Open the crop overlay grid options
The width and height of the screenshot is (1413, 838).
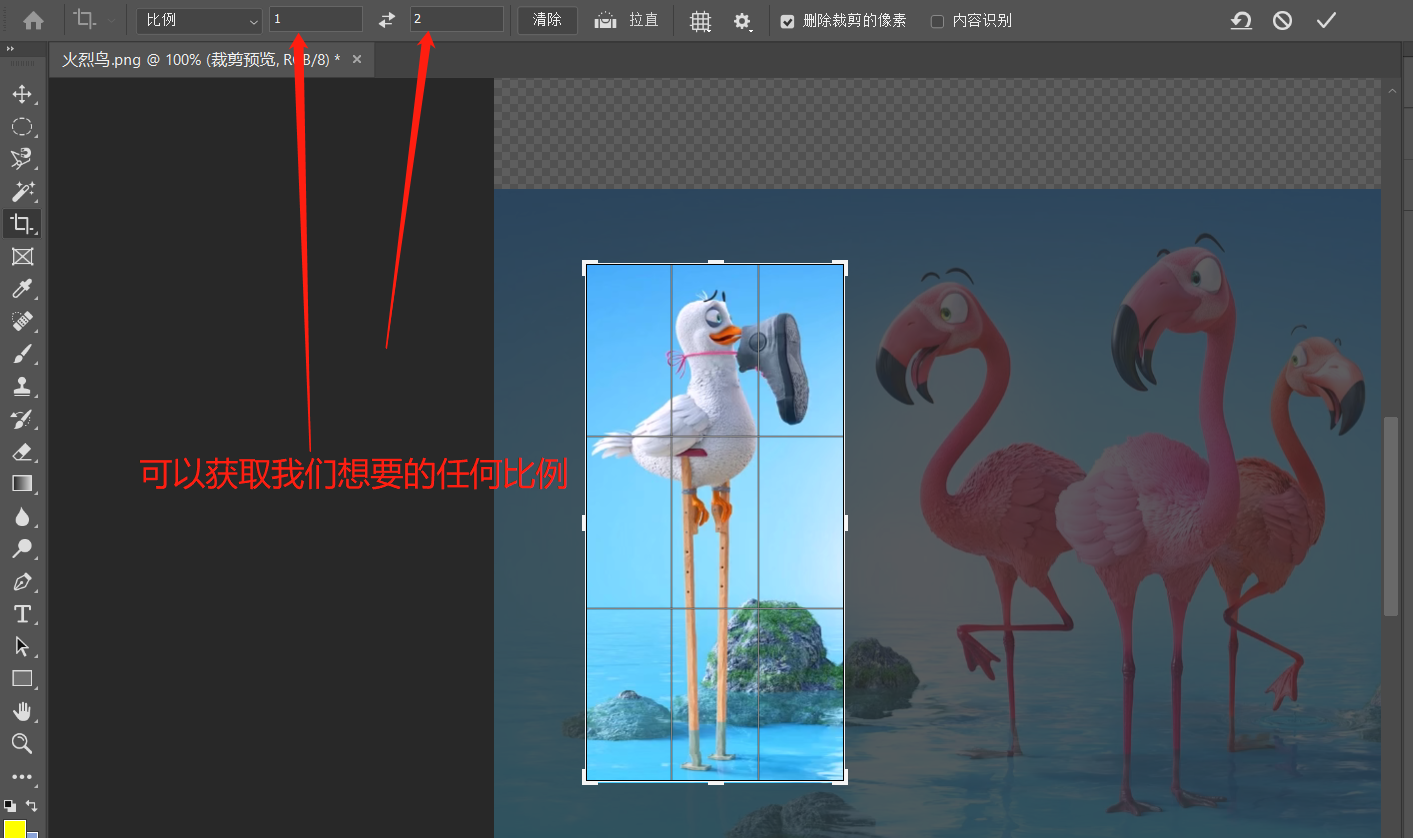tap(701, 21)
